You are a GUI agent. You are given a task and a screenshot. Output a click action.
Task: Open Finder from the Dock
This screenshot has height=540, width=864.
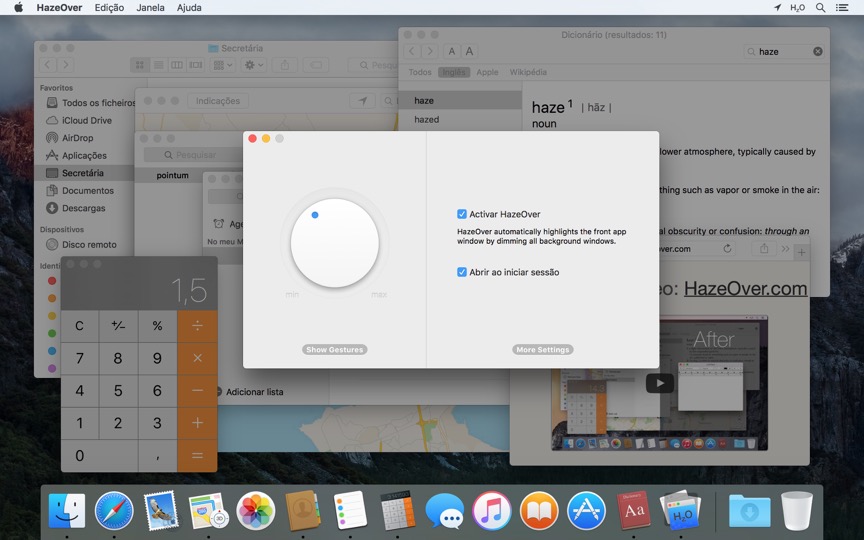(x=67, y=511)
